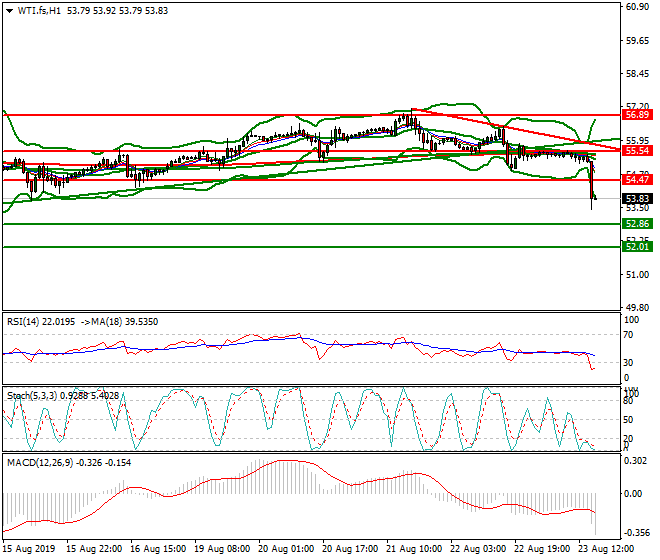660x560 pixels.
Task: Click the WTI.fs,H1 chart title text
Action: point(39,11)
